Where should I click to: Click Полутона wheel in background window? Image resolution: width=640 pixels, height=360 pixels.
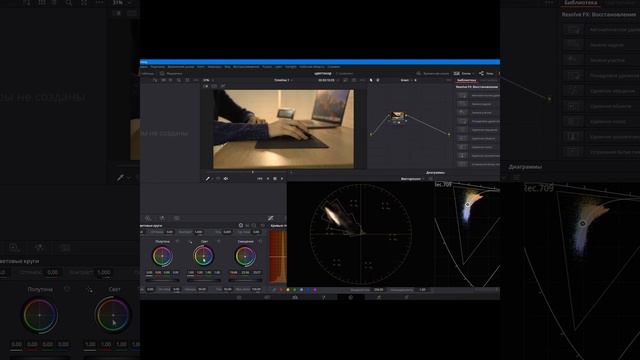point(40,315)
